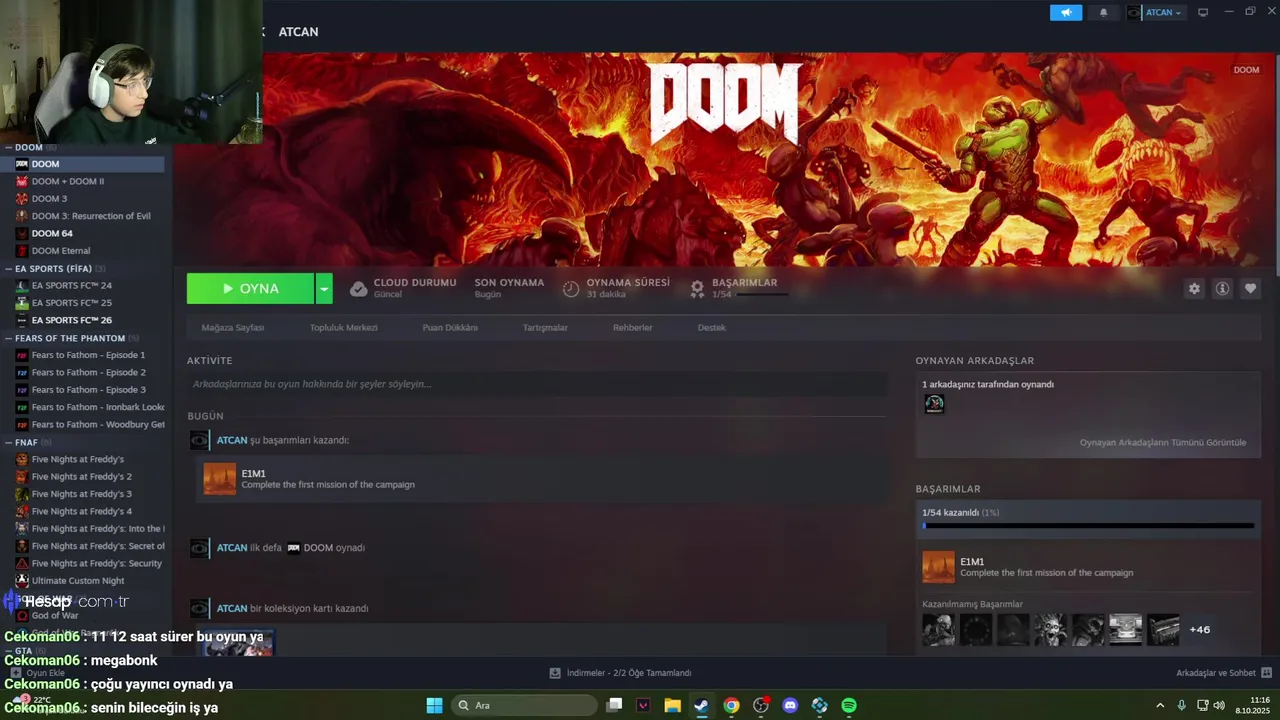Open File Explorer from taskbar

point(673,705)
